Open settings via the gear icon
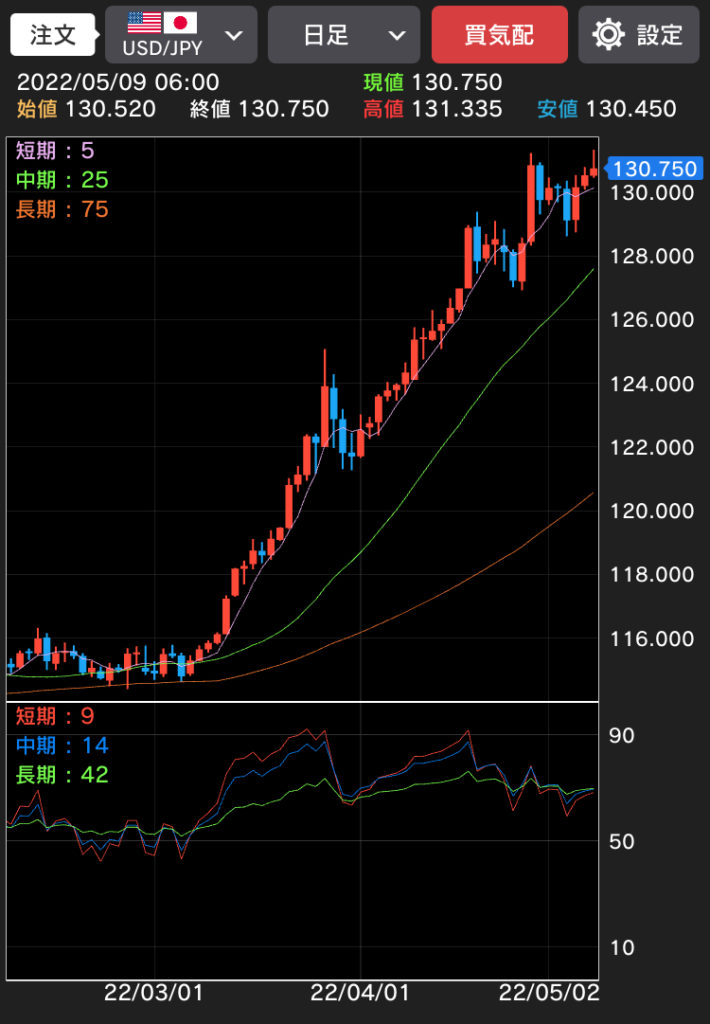The image size is (710, 1024). pyautogui.click(x=608, y=35)
